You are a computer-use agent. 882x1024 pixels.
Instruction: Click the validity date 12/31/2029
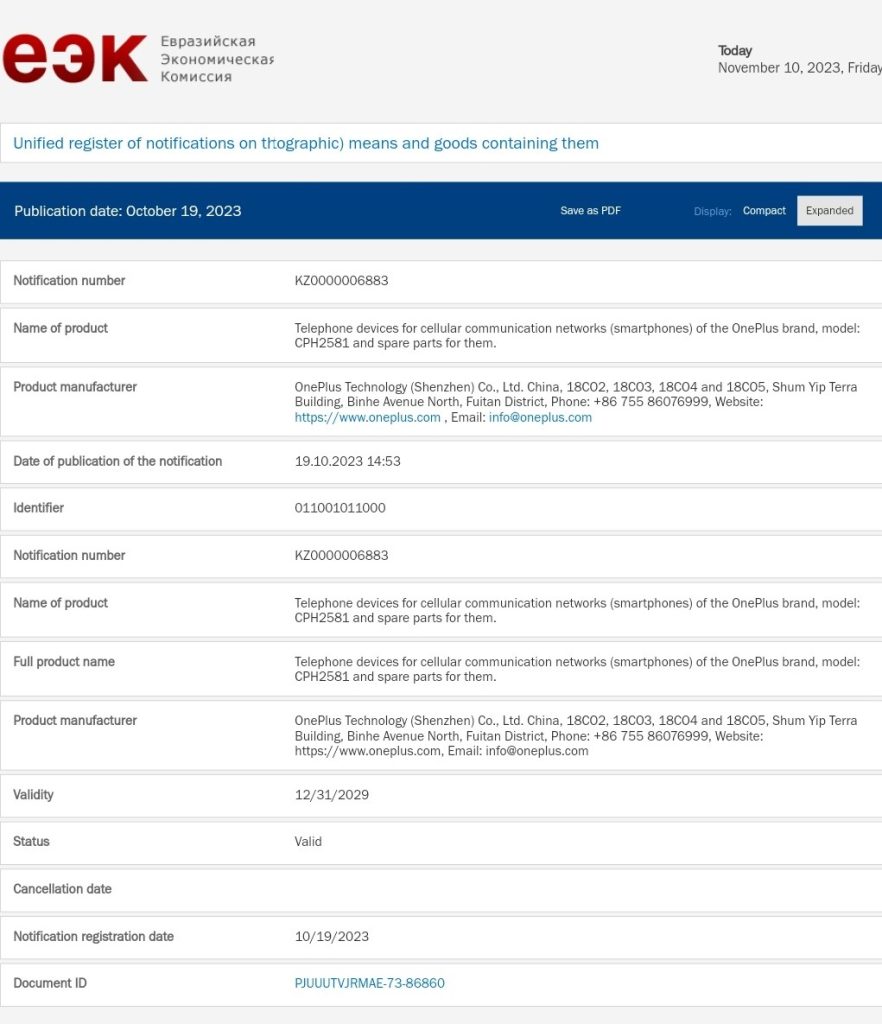click(x=332, y=795)
